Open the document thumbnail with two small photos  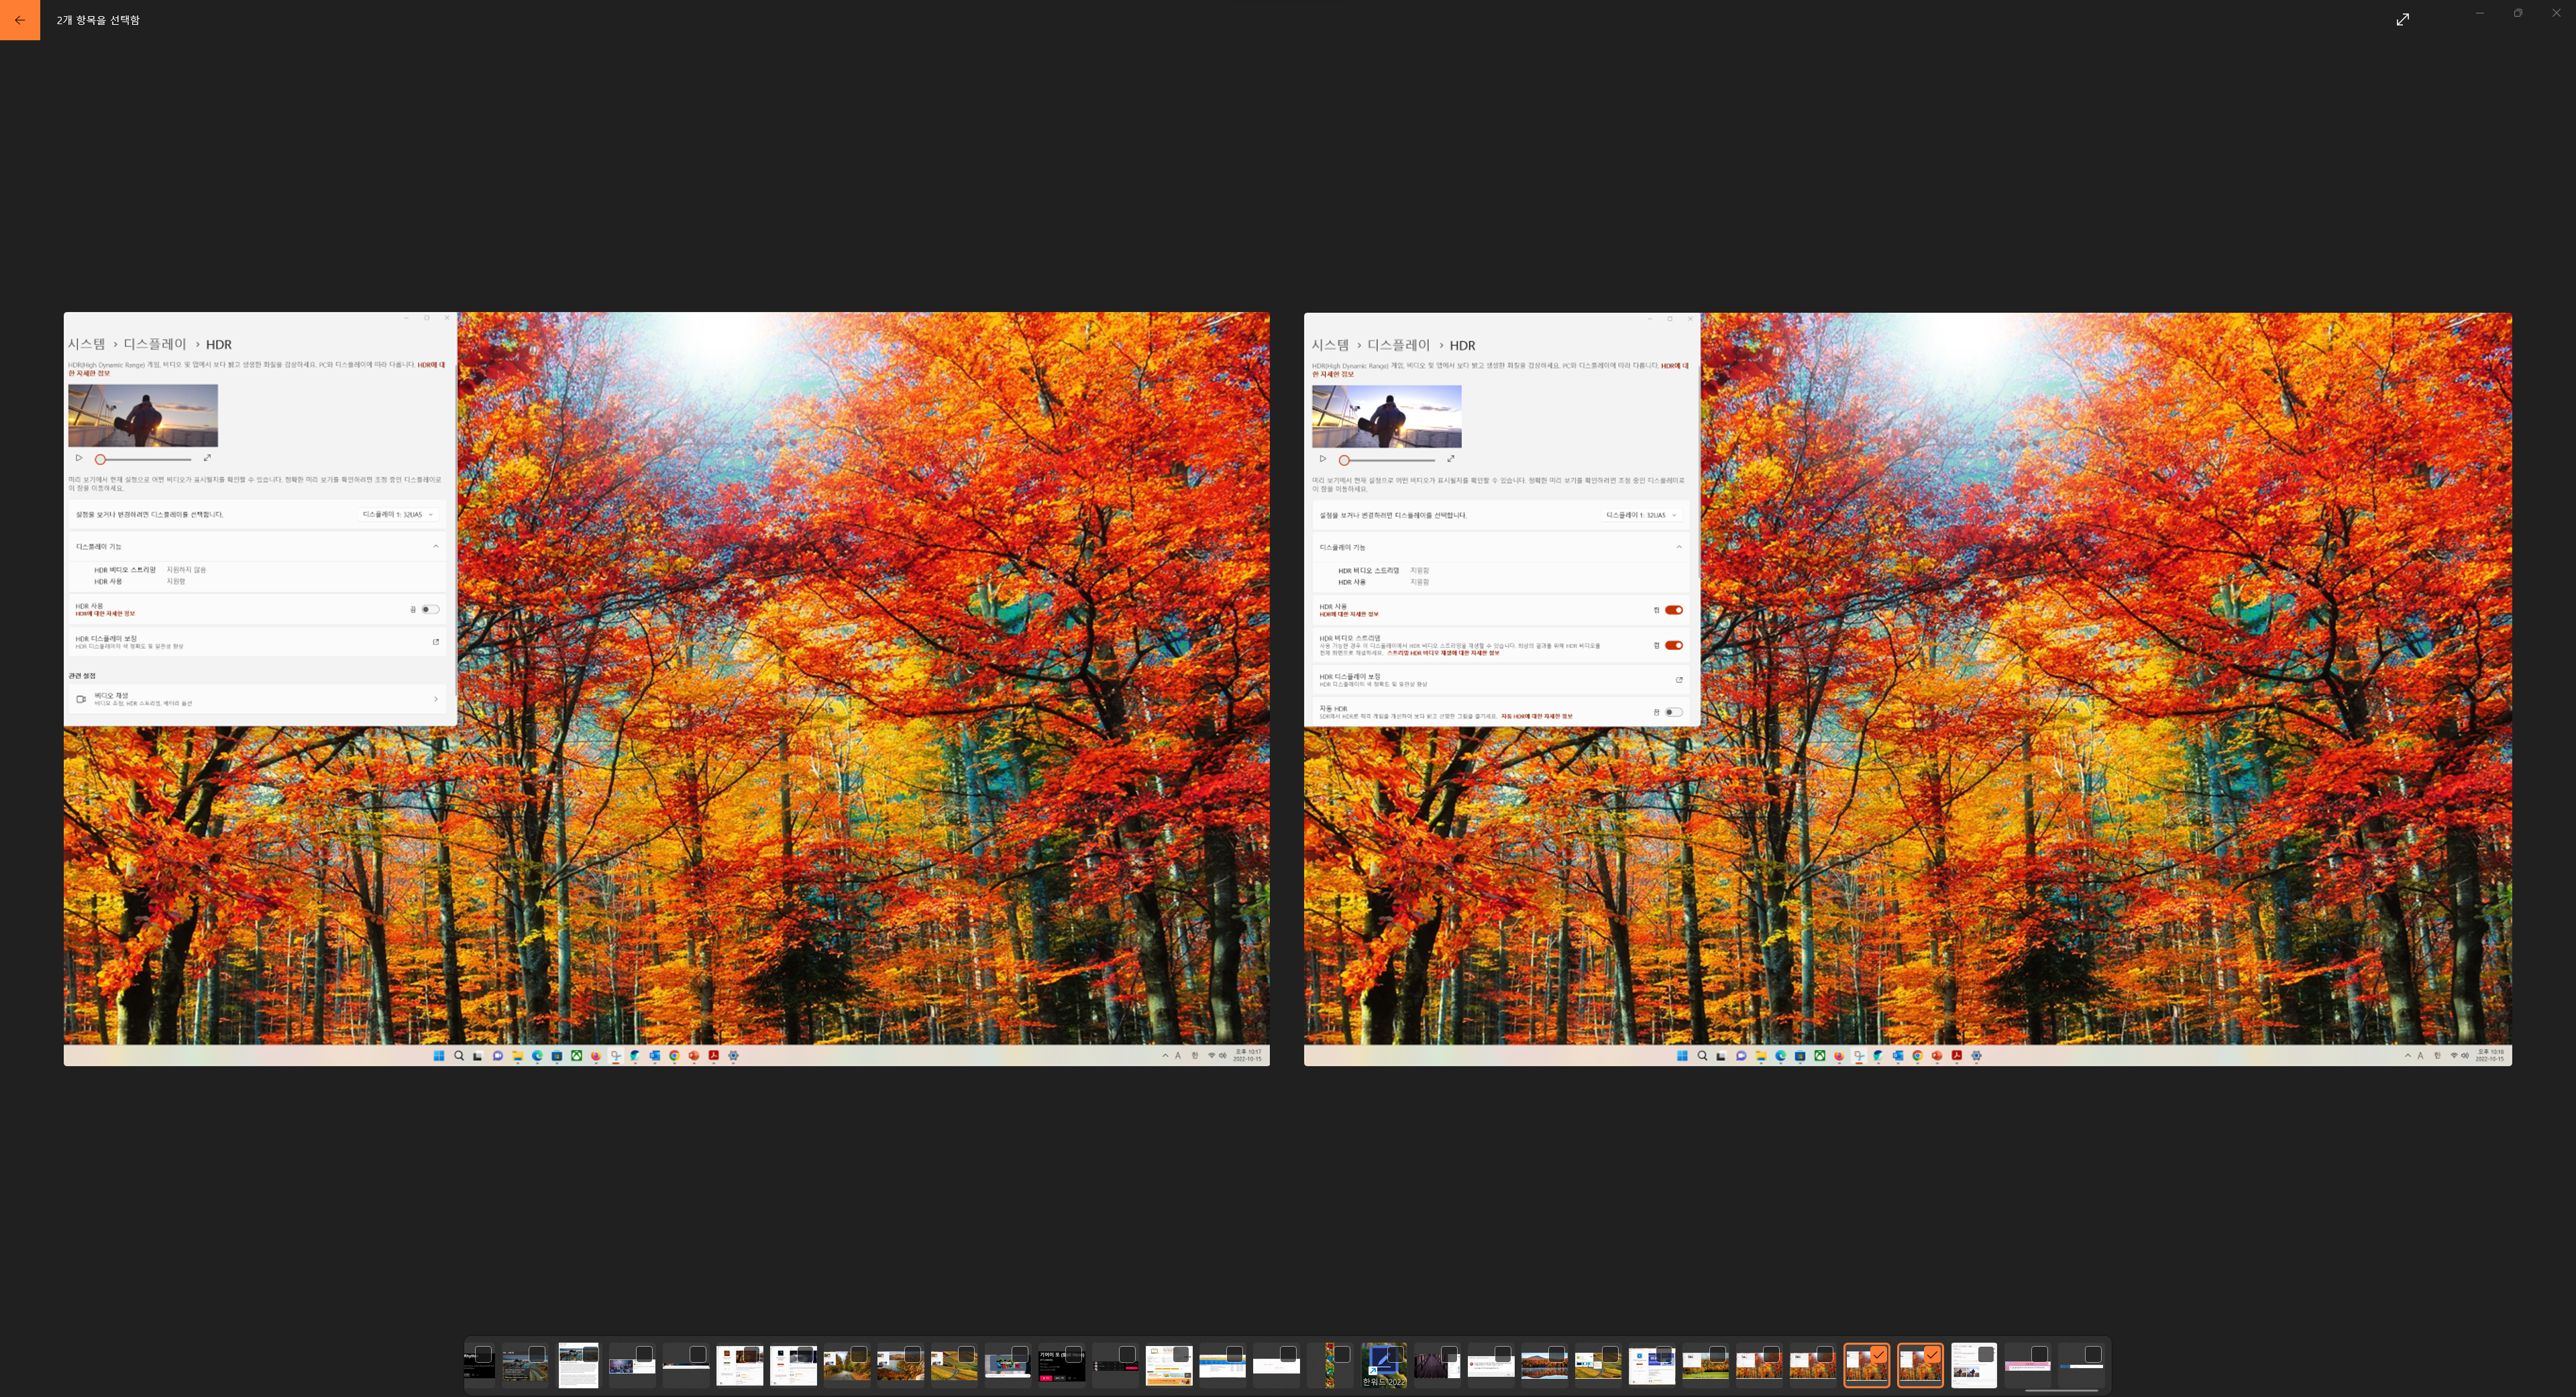(x=1974, y=1366)
